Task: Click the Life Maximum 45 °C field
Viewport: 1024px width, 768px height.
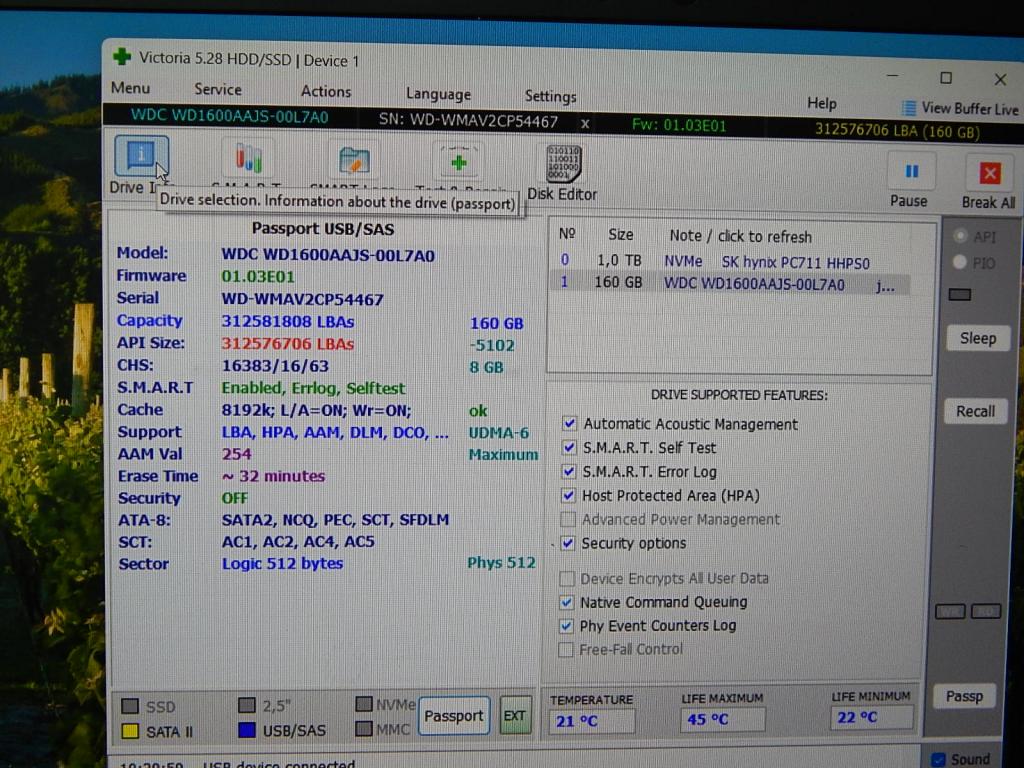Action: 722,719
